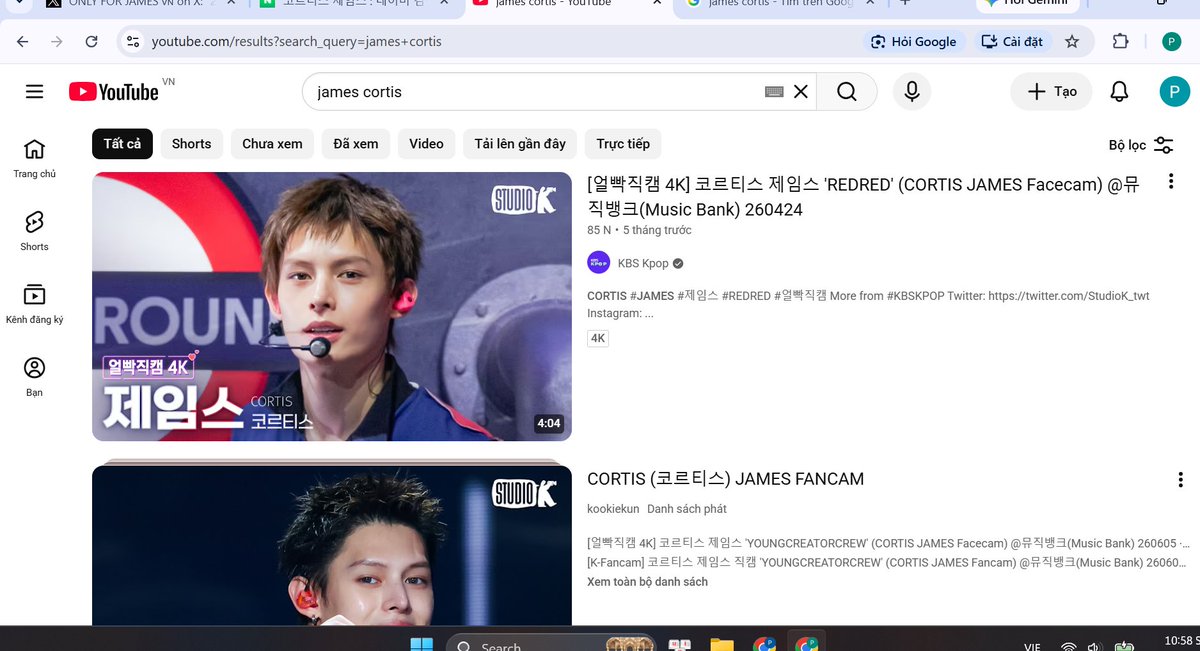Click the 4K badge under the first video

(598, 338)
